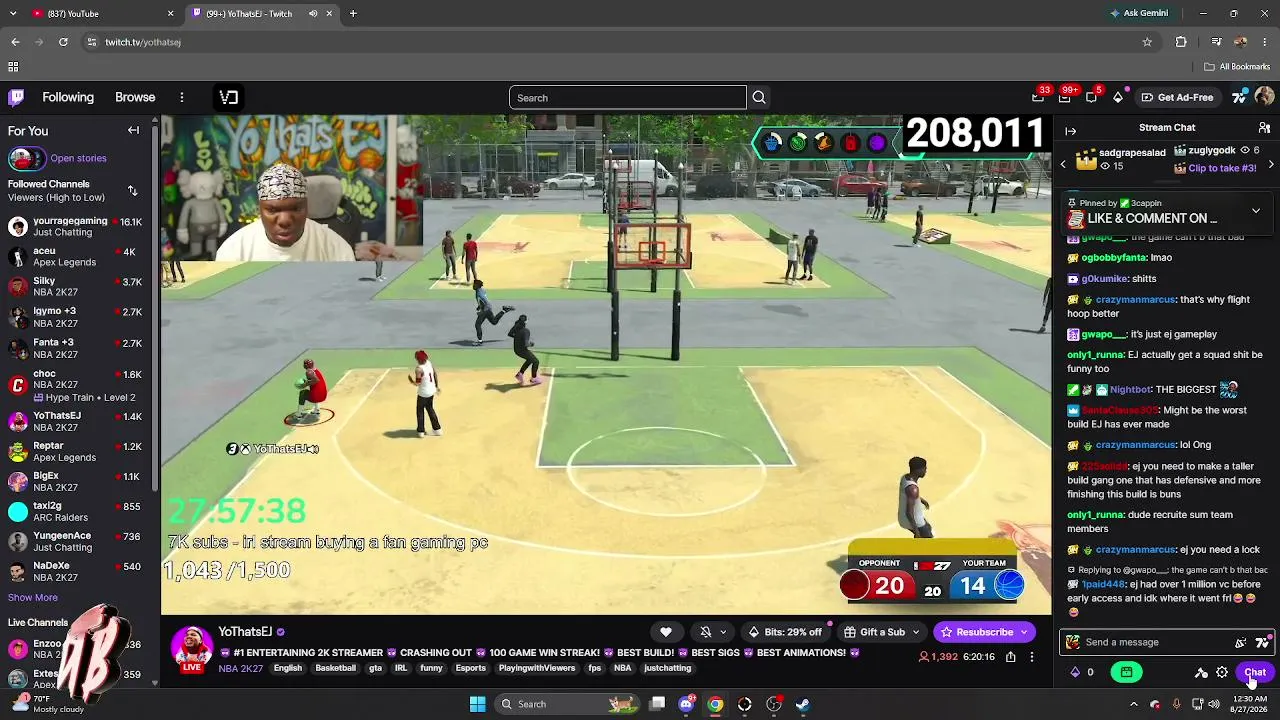Open channel points rewards green button

[1127, 672]
